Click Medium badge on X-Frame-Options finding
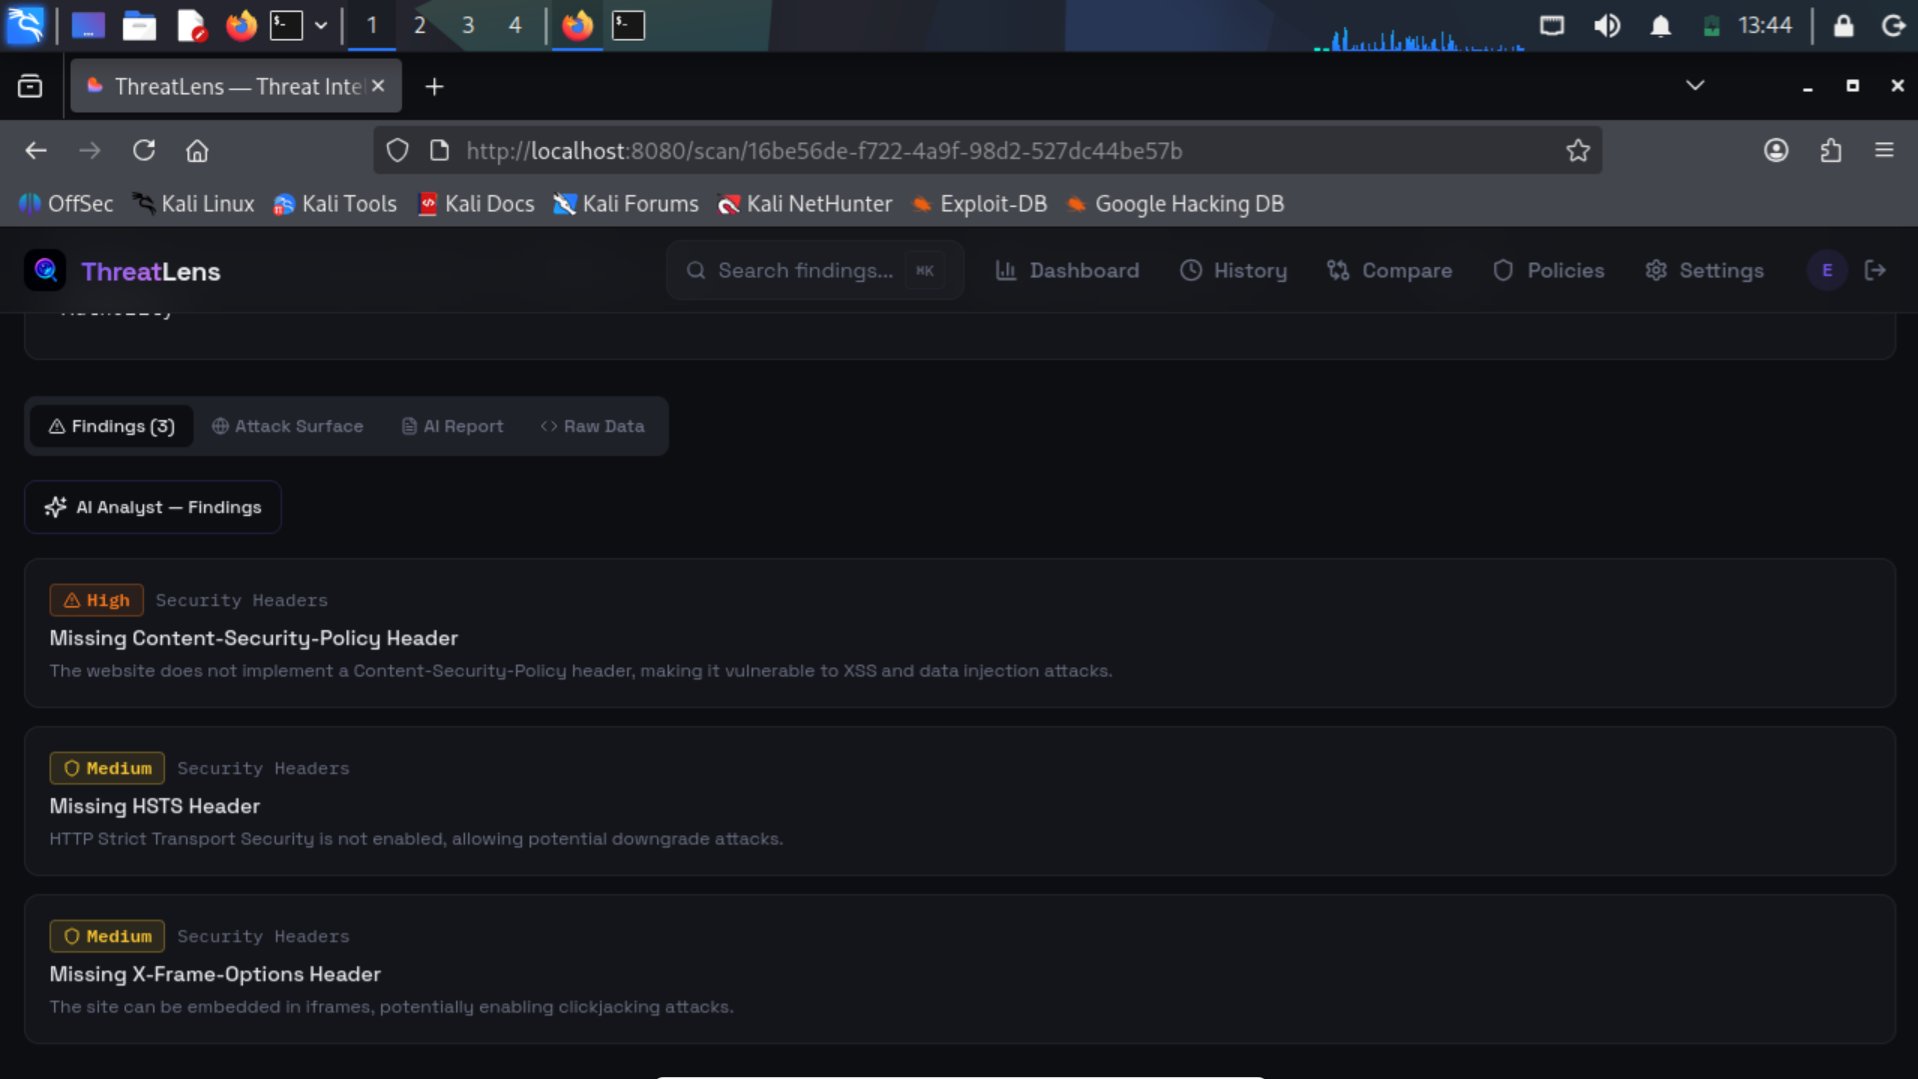 107,936
